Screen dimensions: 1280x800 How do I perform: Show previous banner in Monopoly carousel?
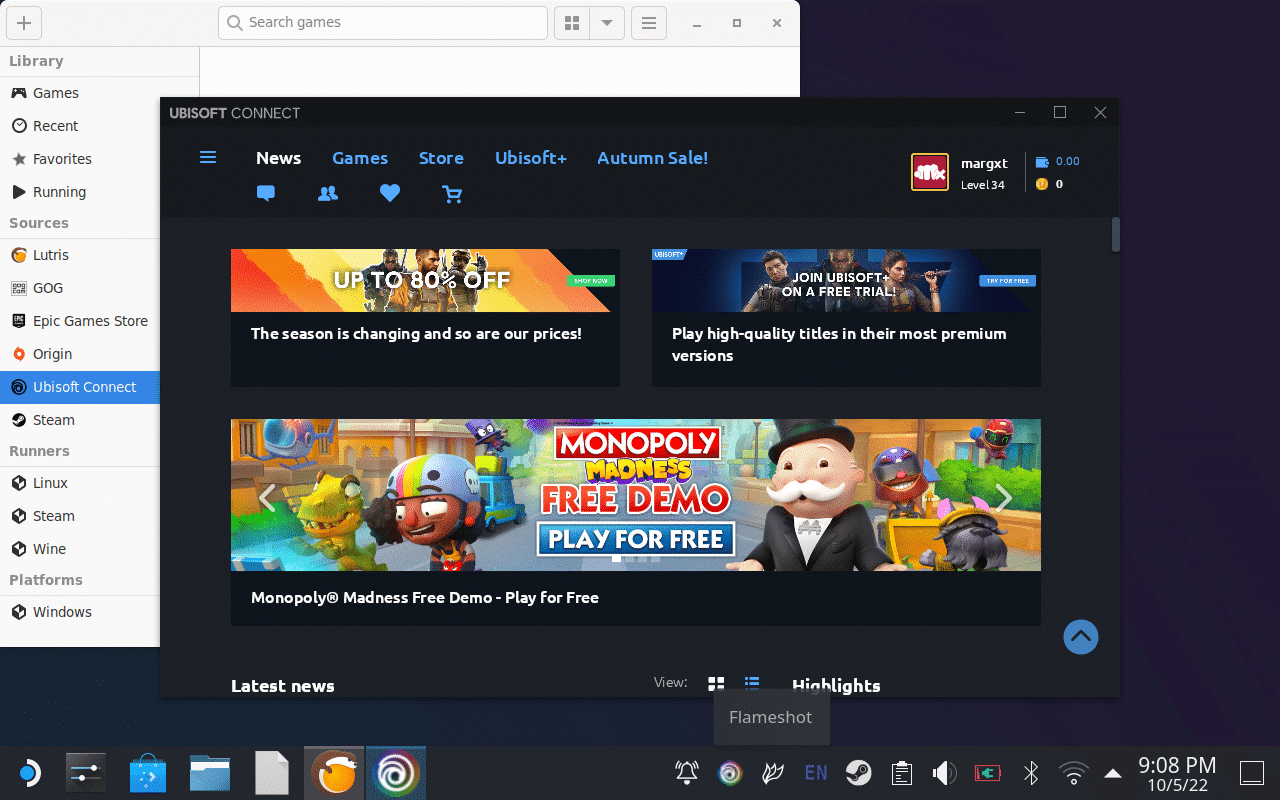click(x=266, y=497)
